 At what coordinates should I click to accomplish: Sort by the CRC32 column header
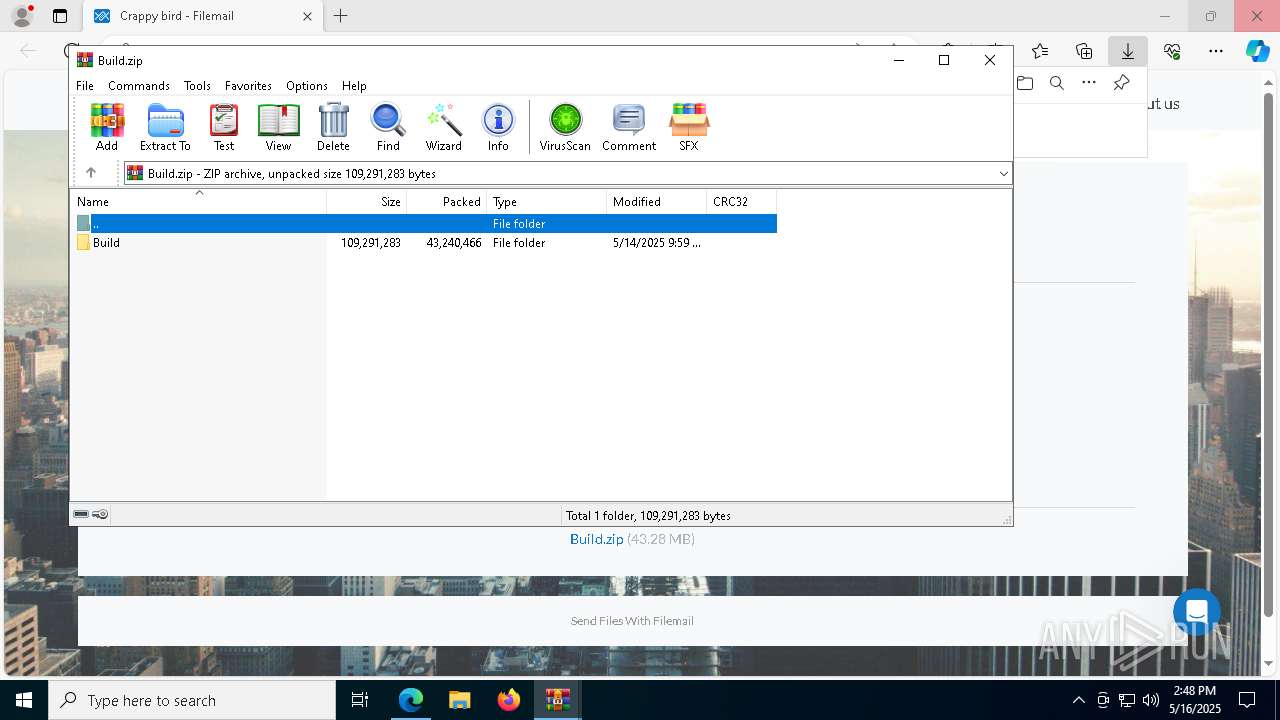pos(742,201)
